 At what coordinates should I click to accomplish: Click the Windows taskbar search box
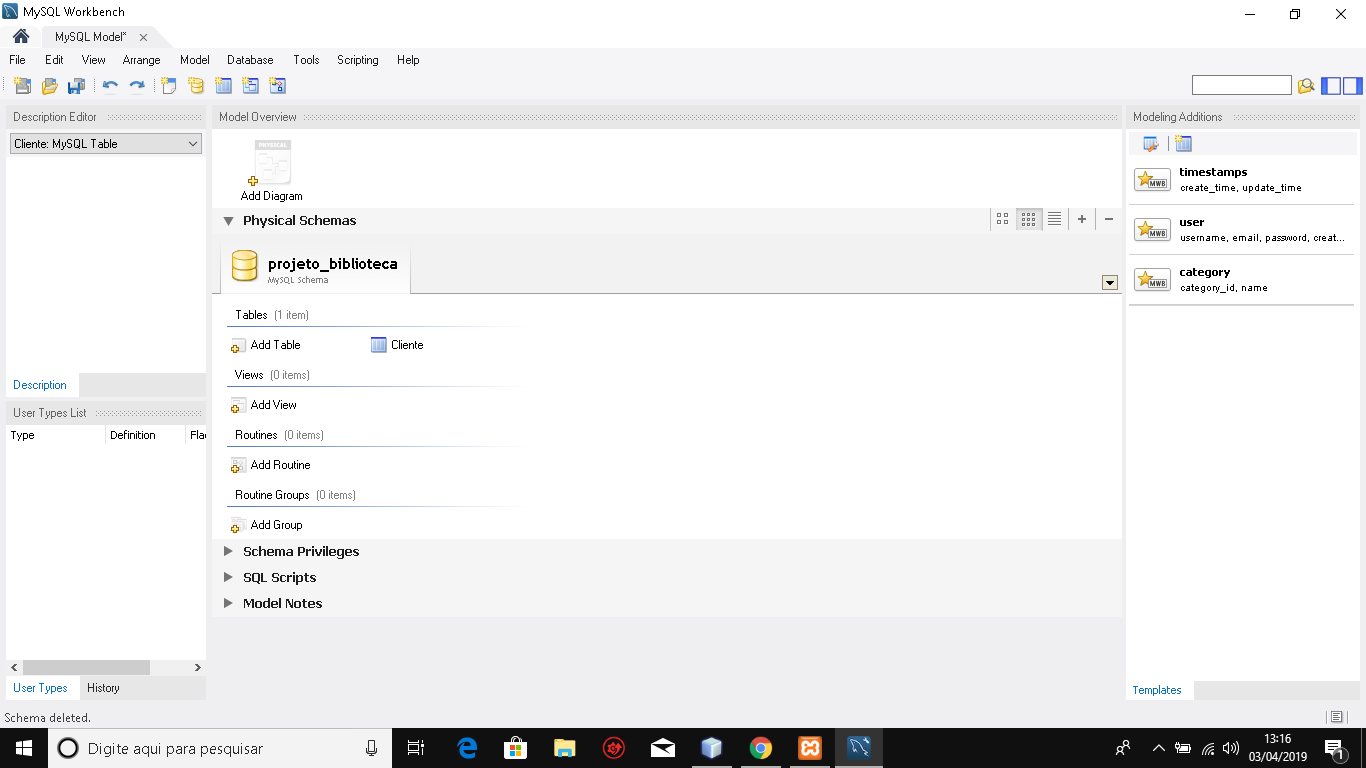pyautogui.click(x=220, y=748)
